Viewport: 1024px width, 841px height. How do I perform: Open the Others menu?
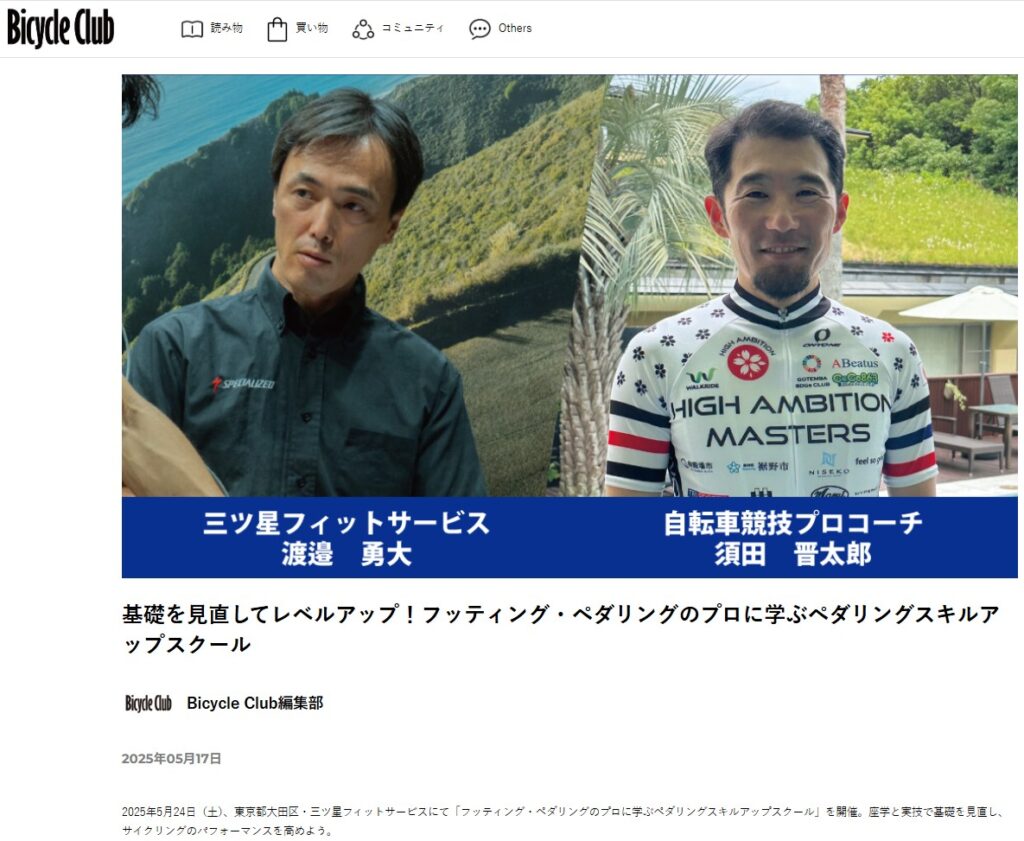pos(515,28)
